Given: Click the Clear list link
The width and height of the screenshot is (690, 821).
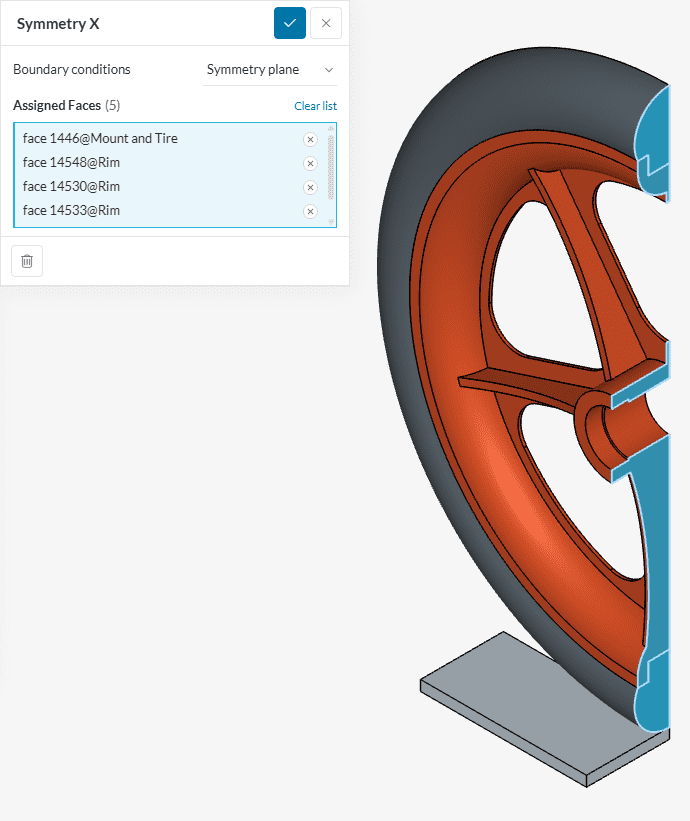Looking at the screenshot, I should click(x=315, y=106).
